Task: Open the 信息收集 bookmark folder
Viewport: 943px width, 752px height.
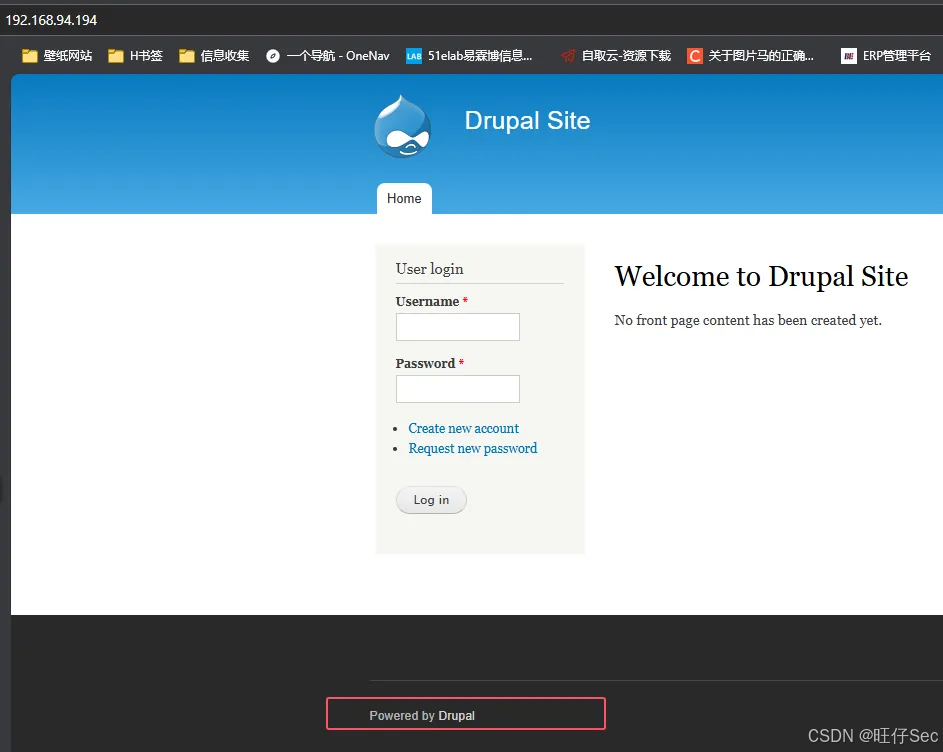Action: point(214,56)
